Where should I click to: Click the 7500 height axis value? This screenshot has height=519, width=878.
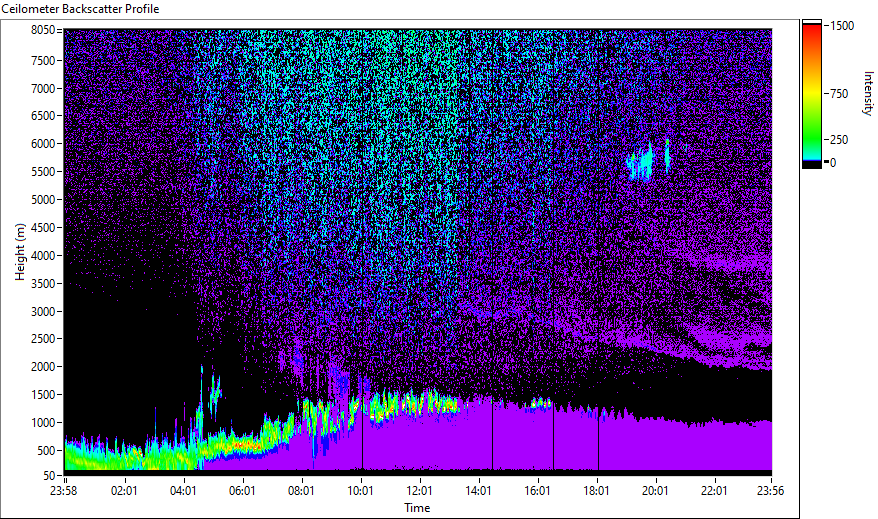(x=43, y=60)
